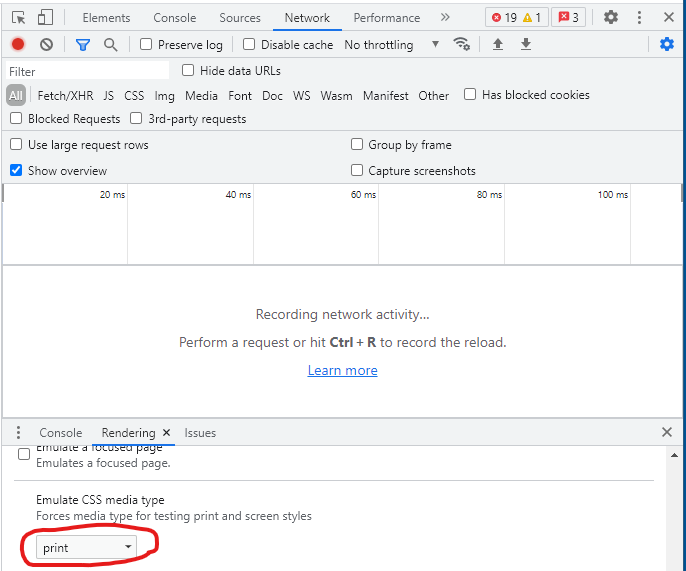Toggle the network filter funnel icon
This screenshot has width=686, height=571.
83,45
